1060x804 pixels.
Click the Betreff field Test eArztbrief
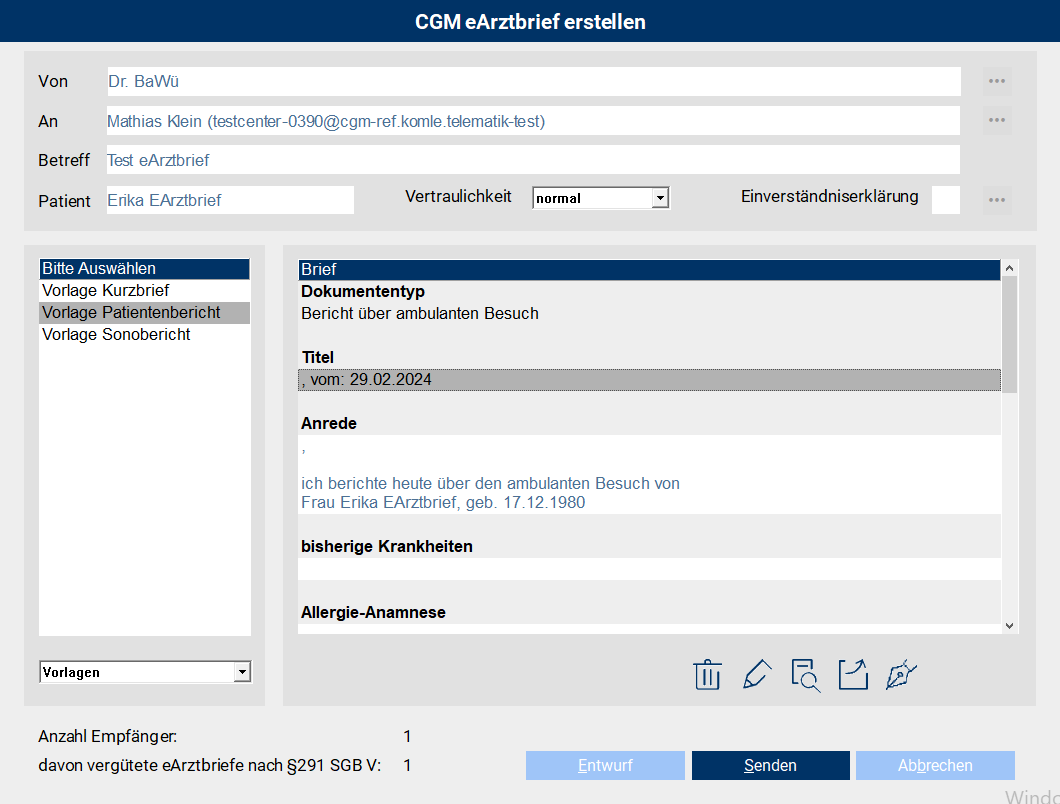pyautogui.click(x=533, y=160)
